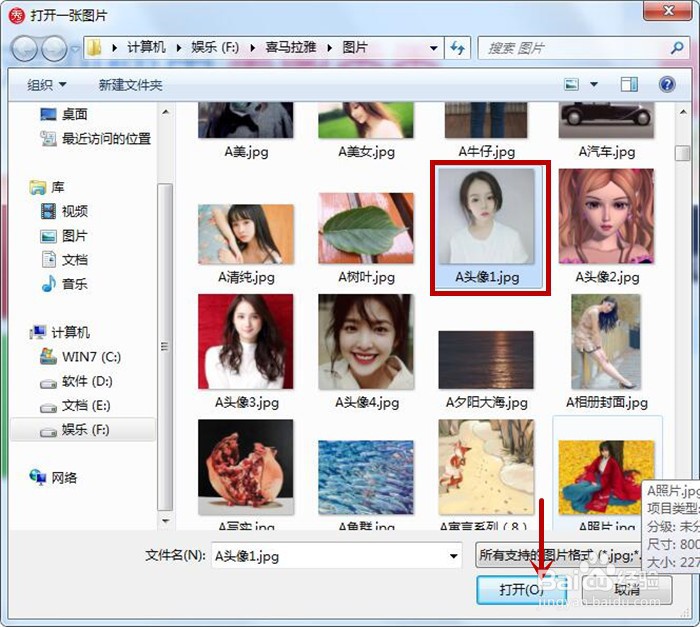The image size is (700, 627).
Task: Click the 计算机 breadcrumb in the address bar
Action: (146, 47)
